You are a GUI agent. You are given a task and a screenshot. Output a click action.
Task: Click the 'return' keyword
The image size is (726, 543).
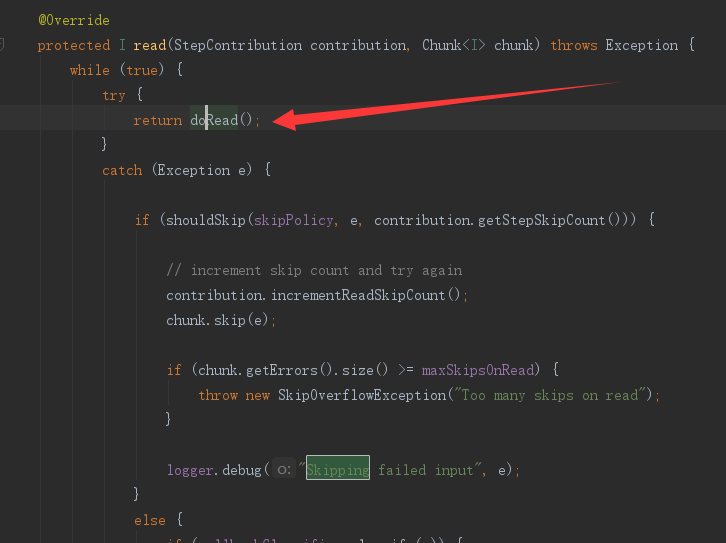pyautogui.click(x=158, y=120)
